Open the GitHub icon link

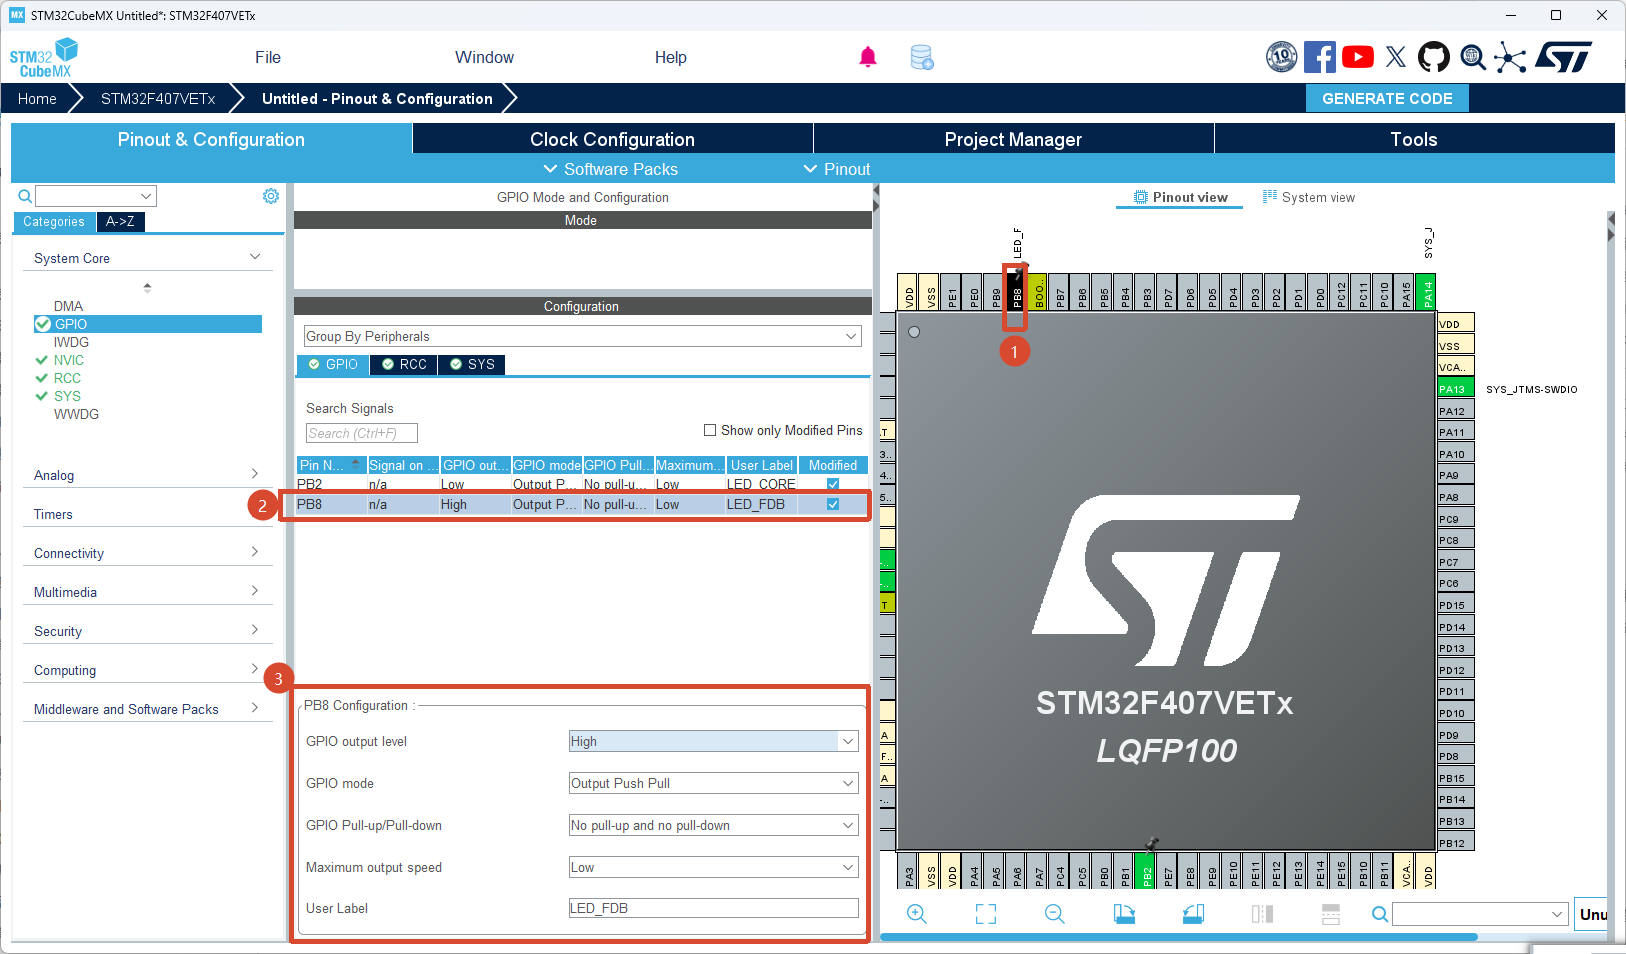[x=1434, y=57]
